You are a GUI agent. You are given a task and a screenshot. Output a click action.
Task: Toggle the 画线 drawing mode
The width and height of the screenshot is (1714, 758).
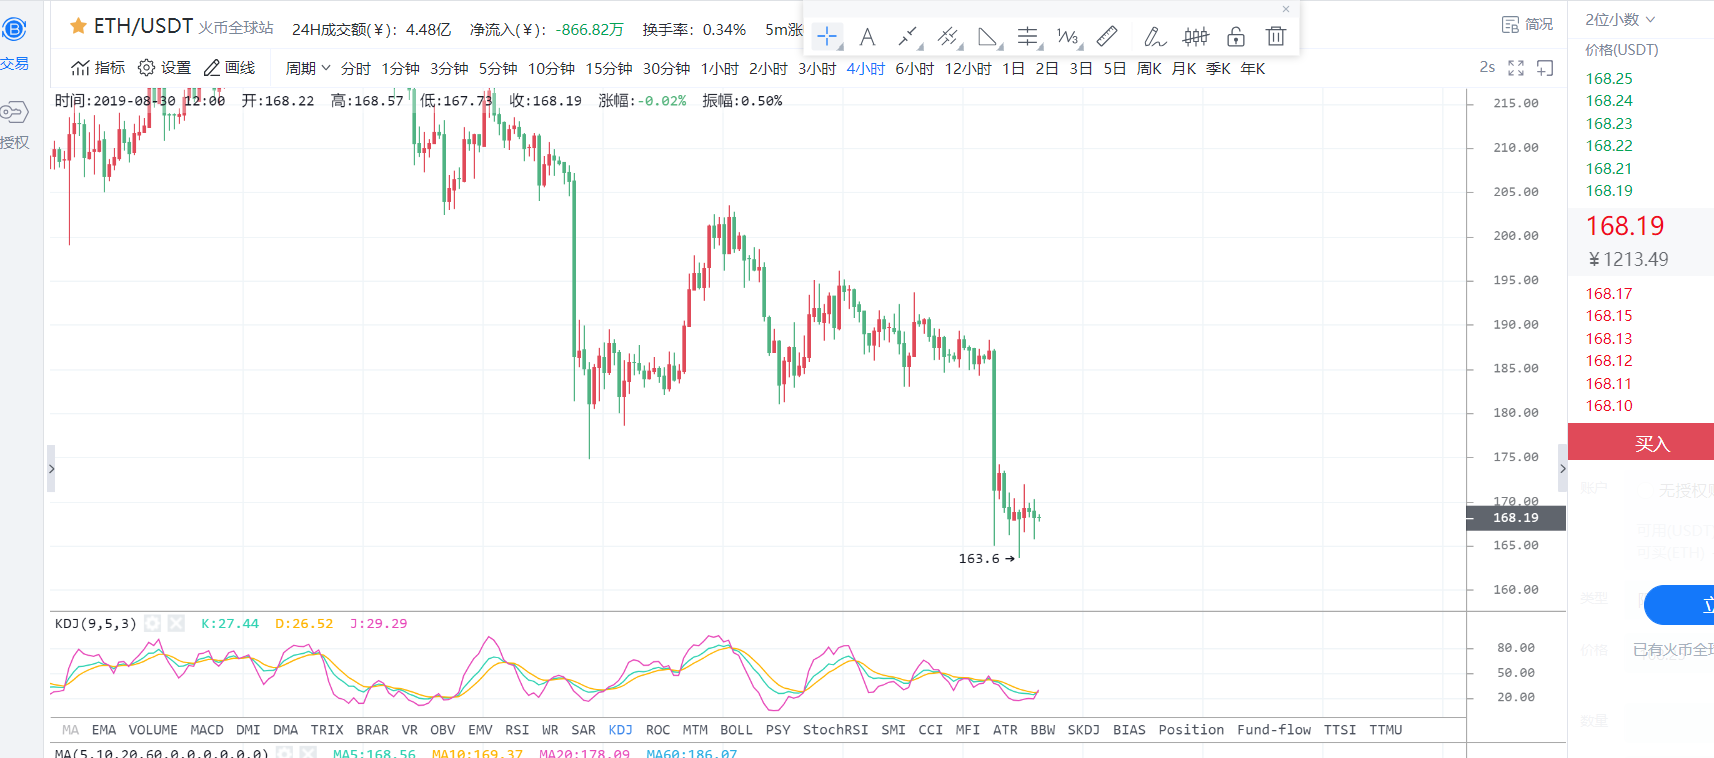click(229, 68)
